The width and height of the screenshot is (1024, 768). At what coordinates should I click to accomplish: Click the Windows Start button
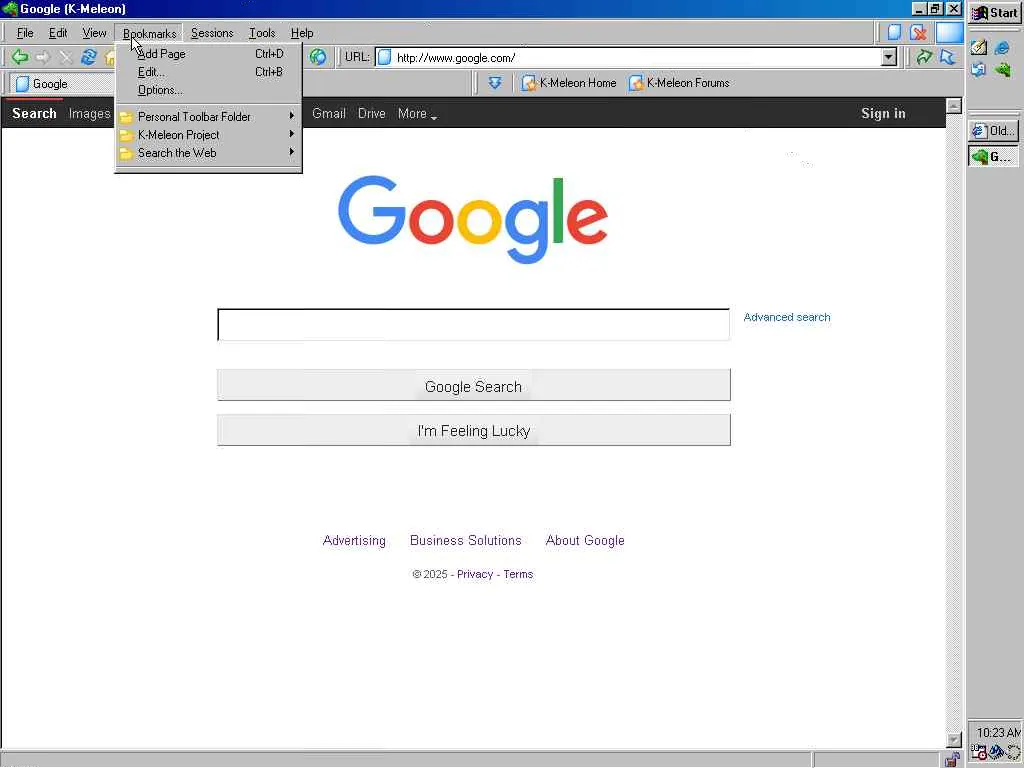[995, 13]
